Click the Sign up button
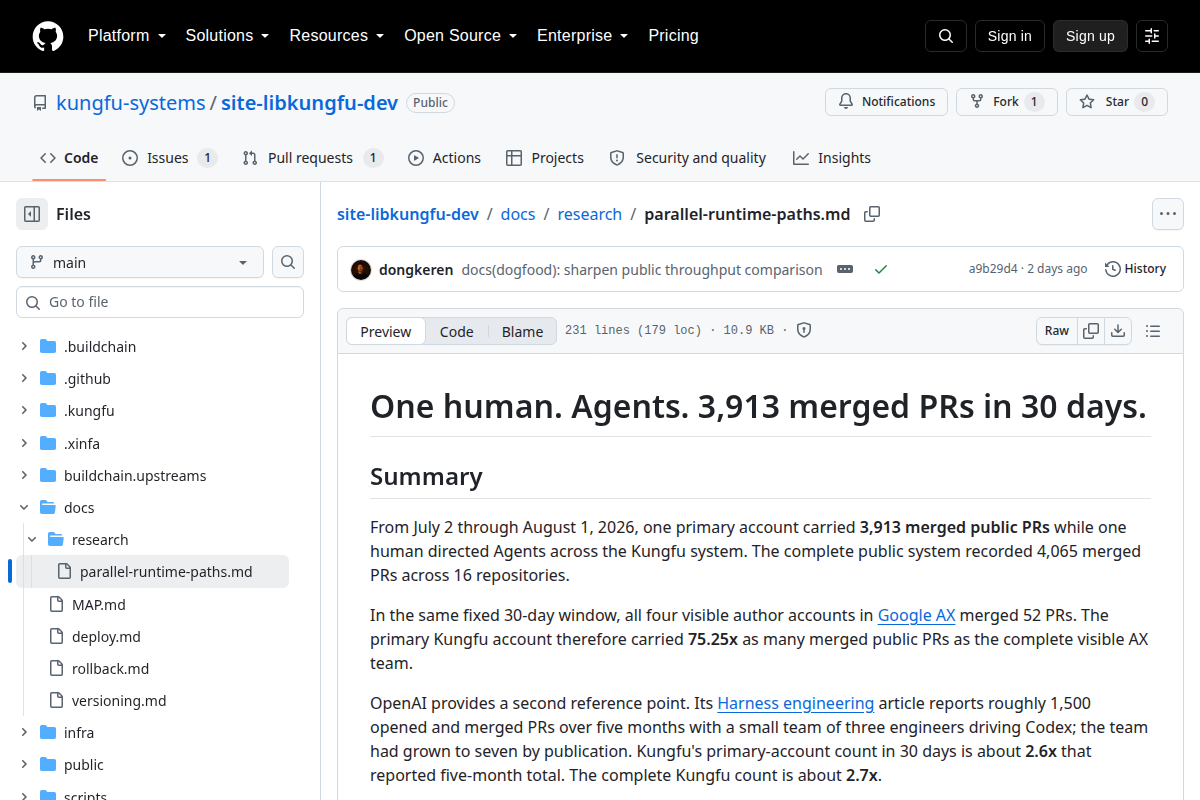 pos(1090,36)
